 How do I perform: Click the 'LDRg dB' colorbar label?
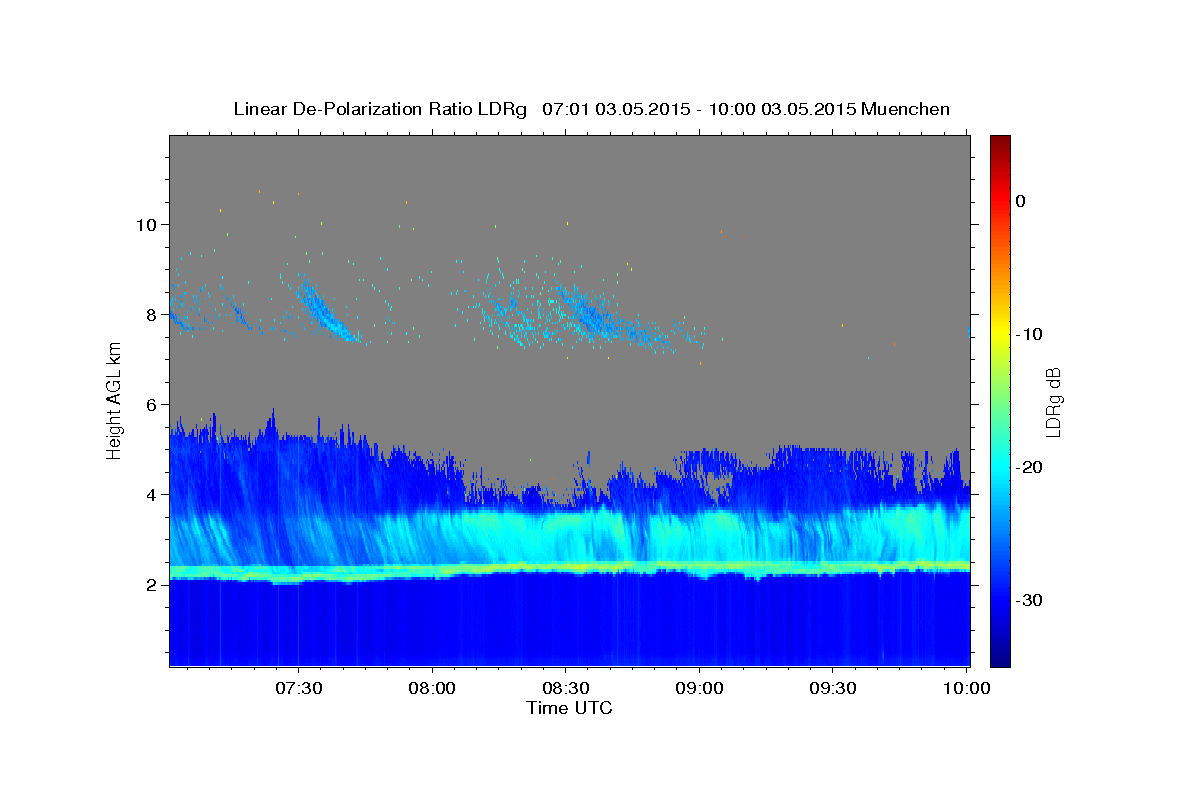1053,401
